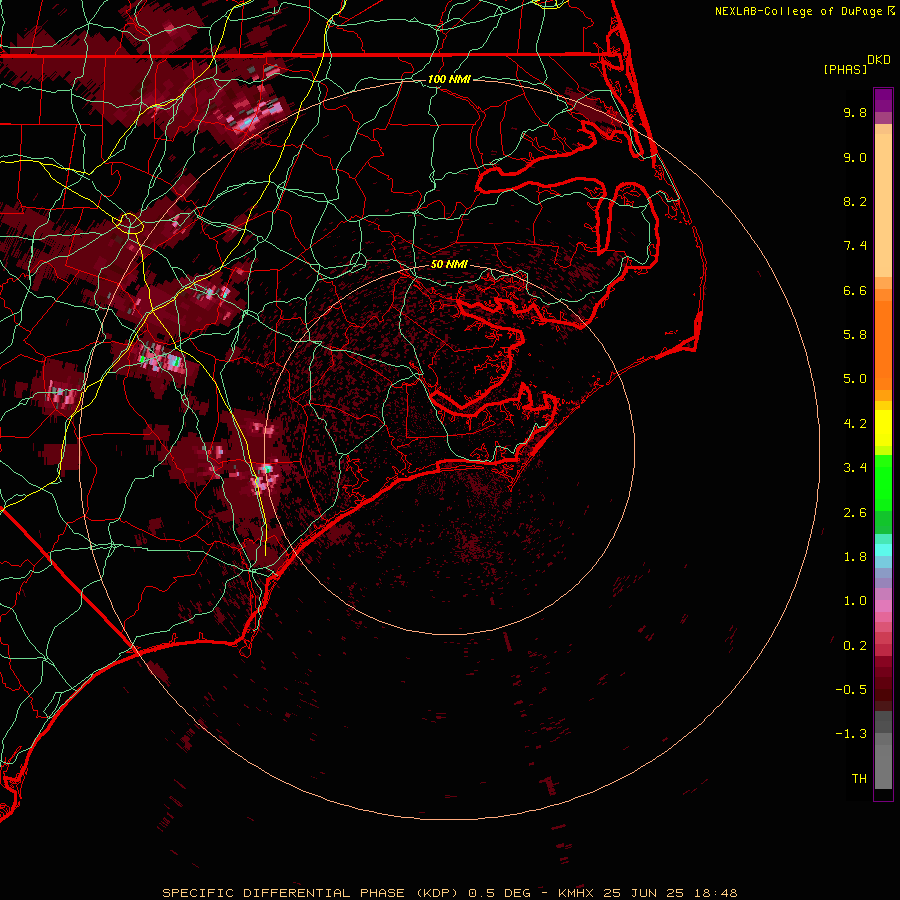Select the 5.8 value on the color scale
This screenshot has width=900, height=900.
[855, 335]
